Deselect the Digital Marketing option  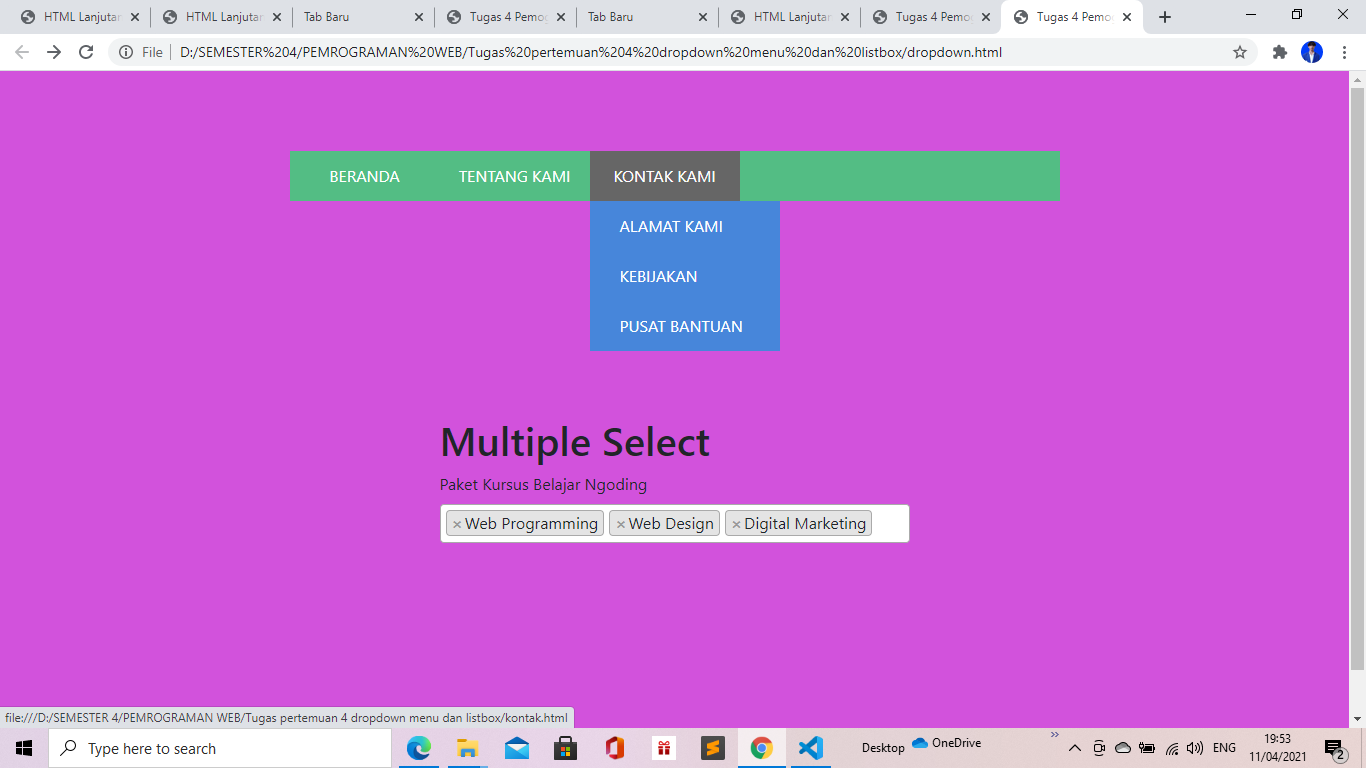(736, 522)
